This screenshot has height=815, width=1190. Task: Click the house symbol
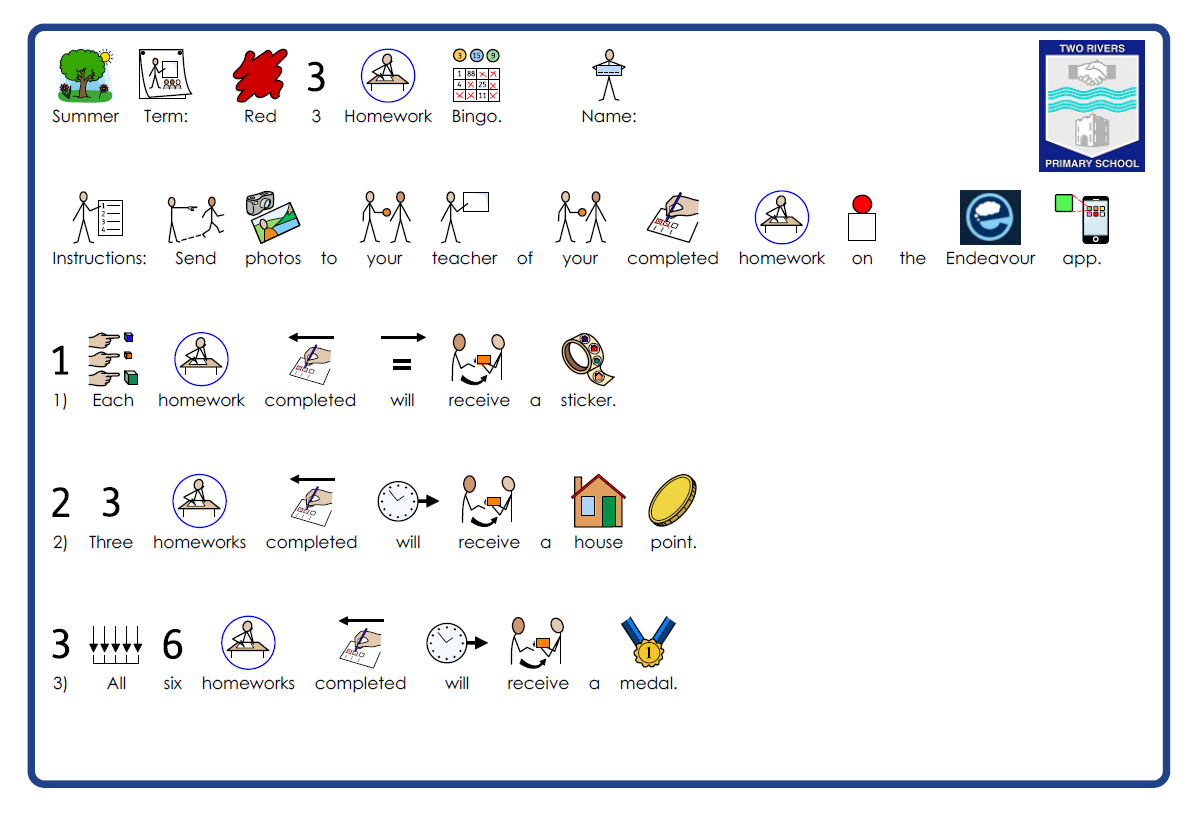[598, 501]
